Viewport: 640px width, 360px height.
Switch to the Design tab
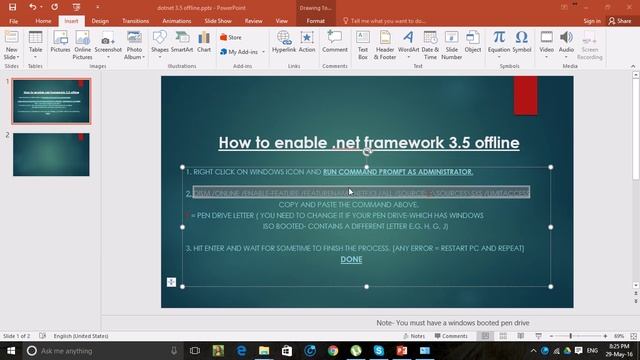coord(100,21)
